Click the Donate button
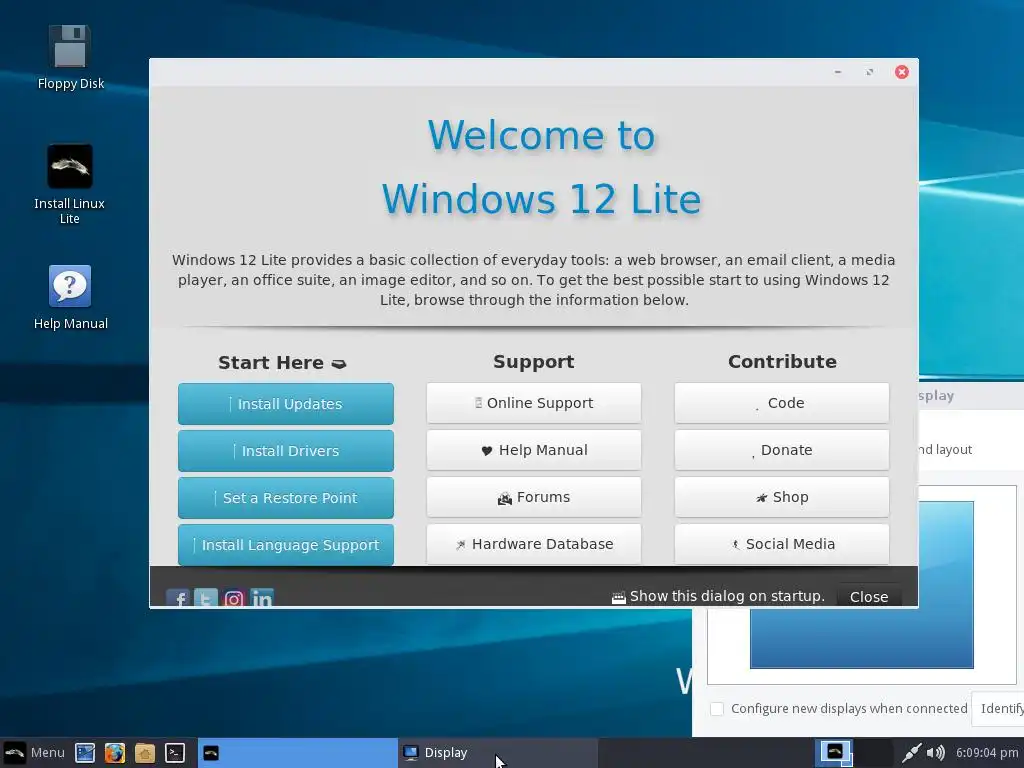This screenshot has height=768, width=1024. coord(782,450)
